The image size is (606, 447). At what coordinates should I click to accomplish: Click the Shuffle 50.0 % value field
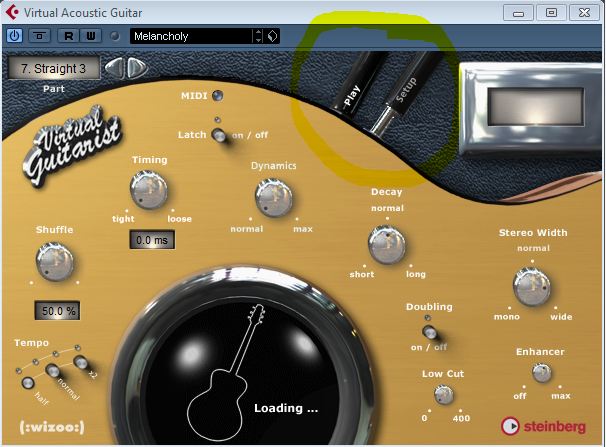(x=57, y=311)
